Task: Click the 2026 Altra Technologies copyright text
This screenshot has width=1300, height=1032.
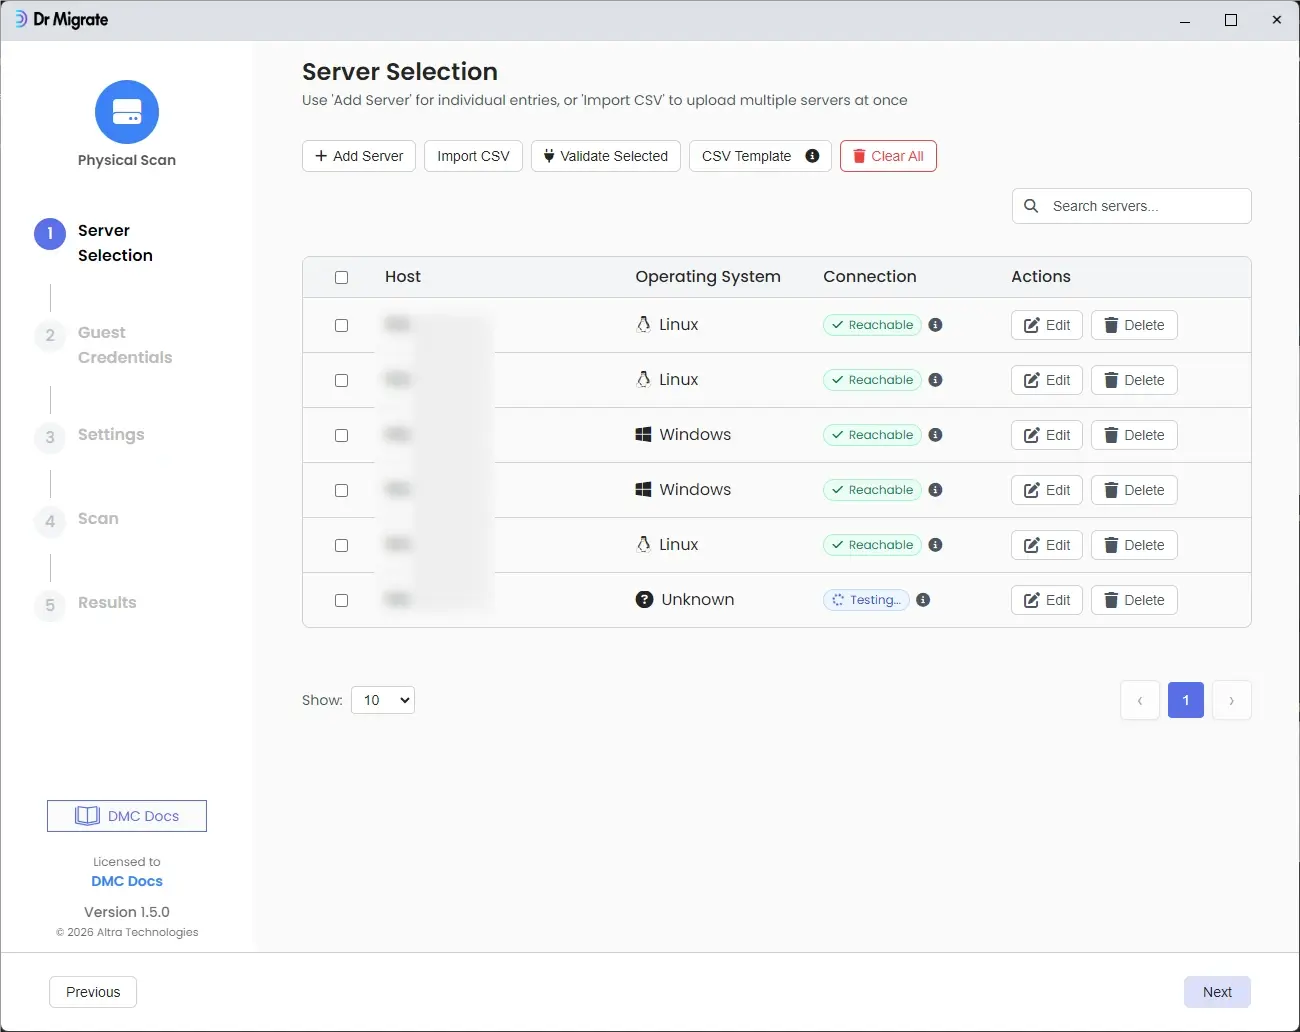Action: [127, 932]
